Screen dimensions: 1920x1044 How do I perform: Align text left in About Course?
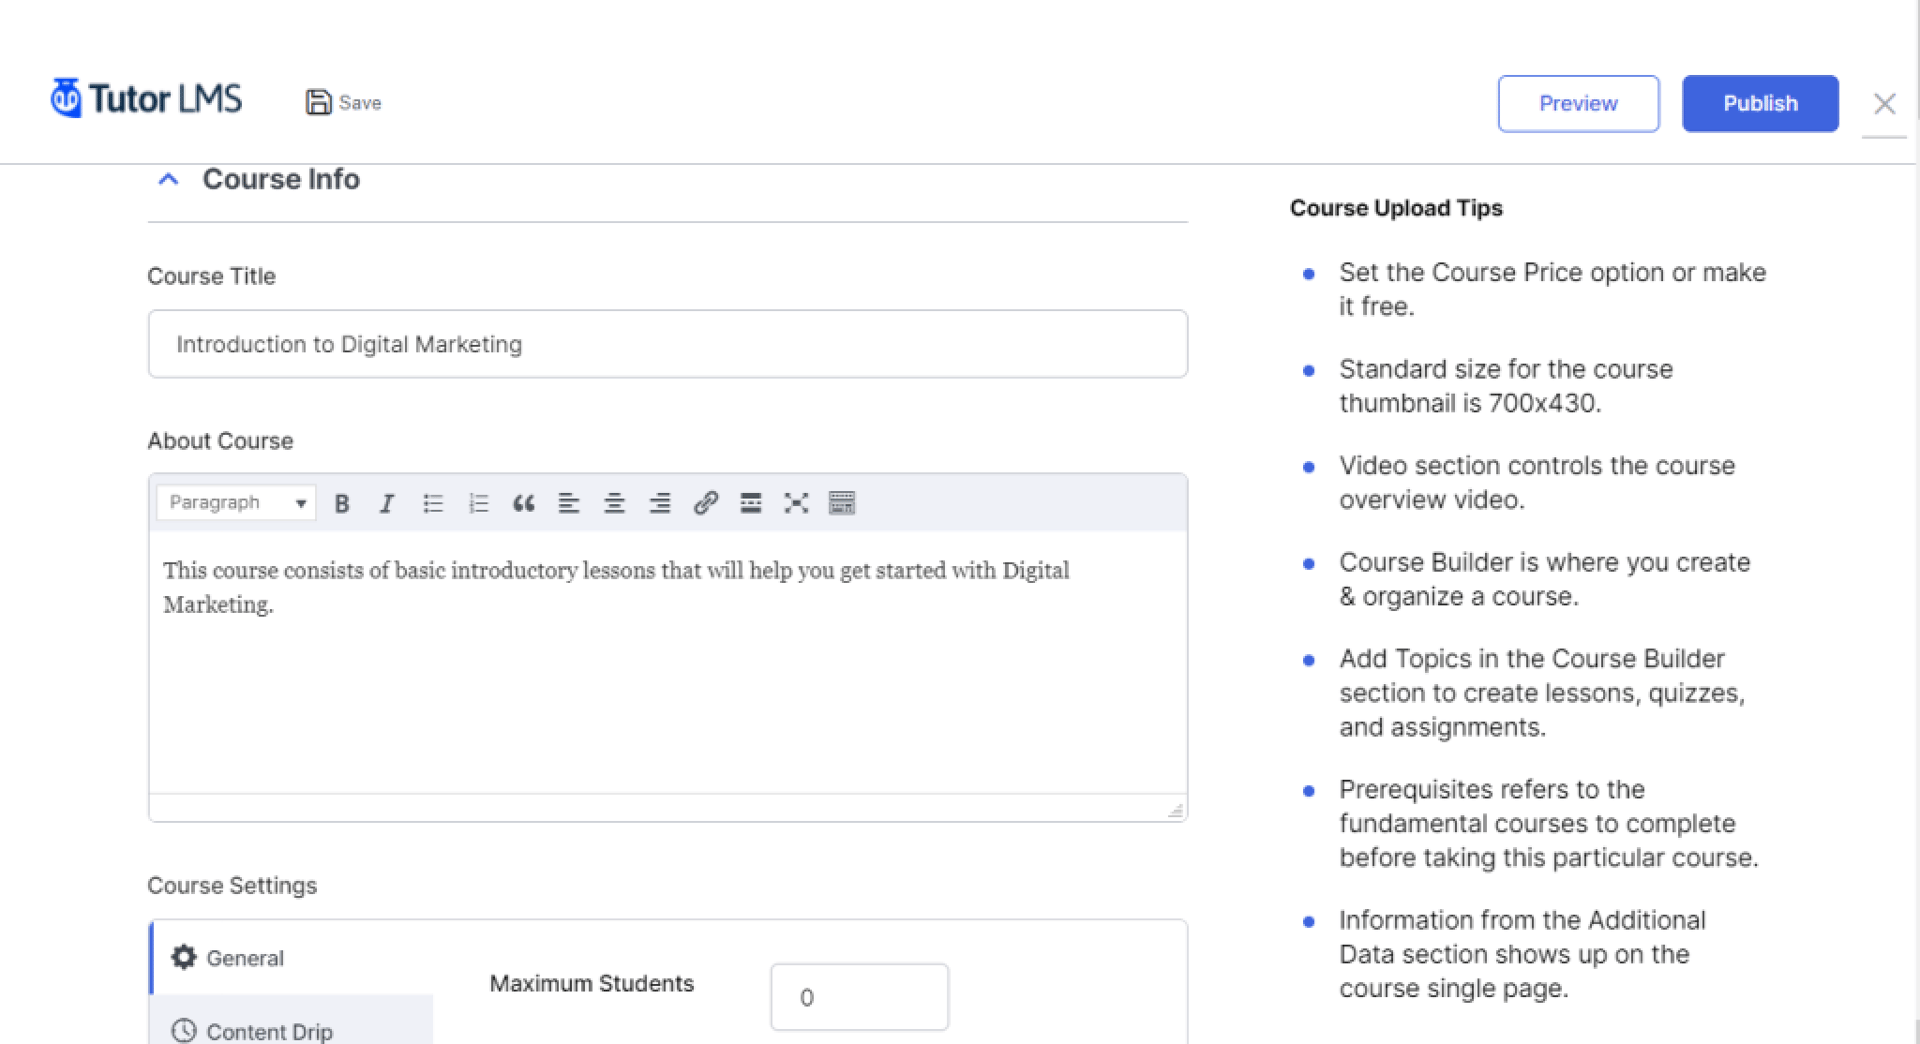569,503
